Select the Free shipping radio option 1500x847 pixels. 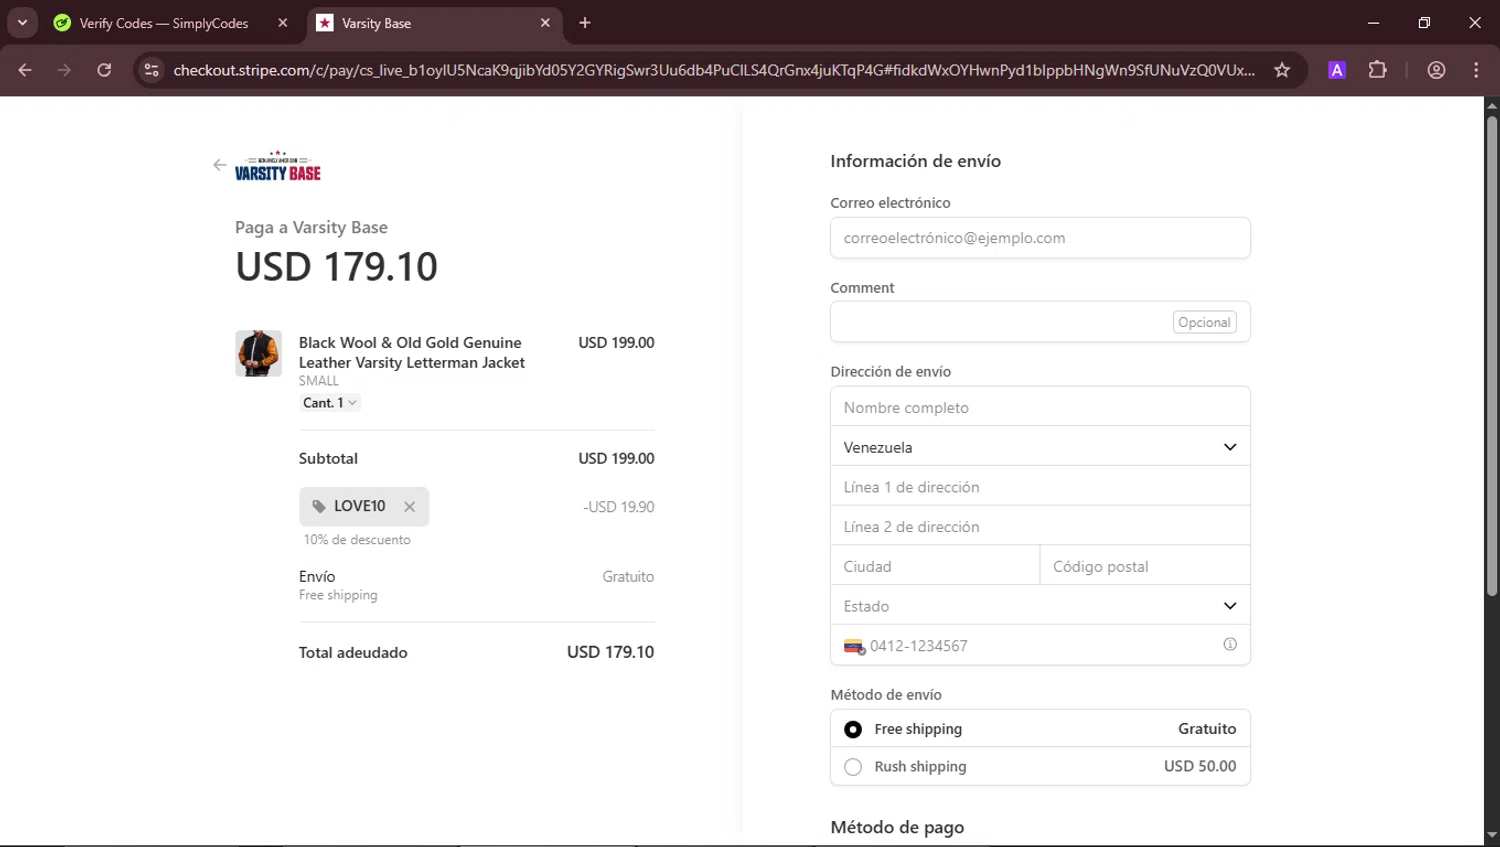coord(853,729)
